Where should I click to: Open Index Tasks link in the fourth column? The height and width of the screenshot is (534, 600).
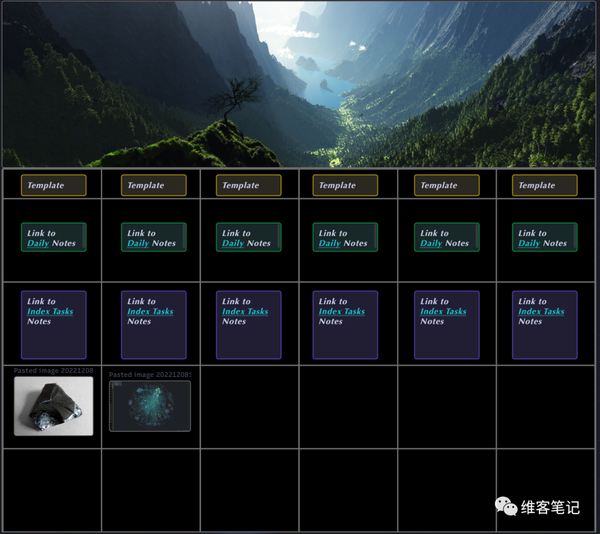(342, 311)
